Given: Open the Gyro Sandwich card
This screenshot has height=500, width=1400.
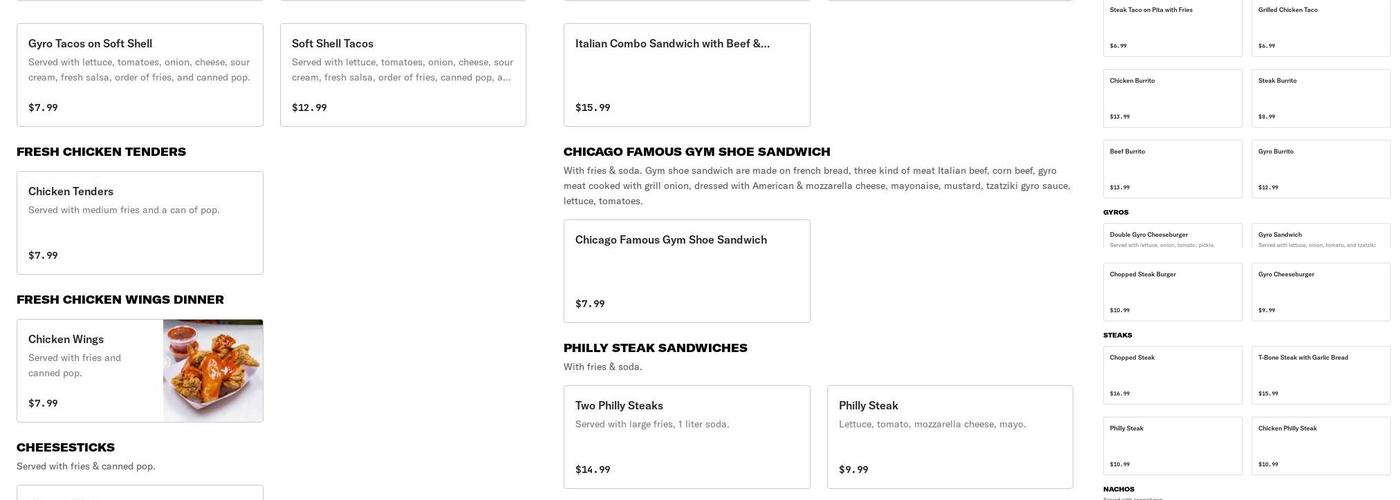Looking at the screenshot, I should click(x=1321, y=237).
